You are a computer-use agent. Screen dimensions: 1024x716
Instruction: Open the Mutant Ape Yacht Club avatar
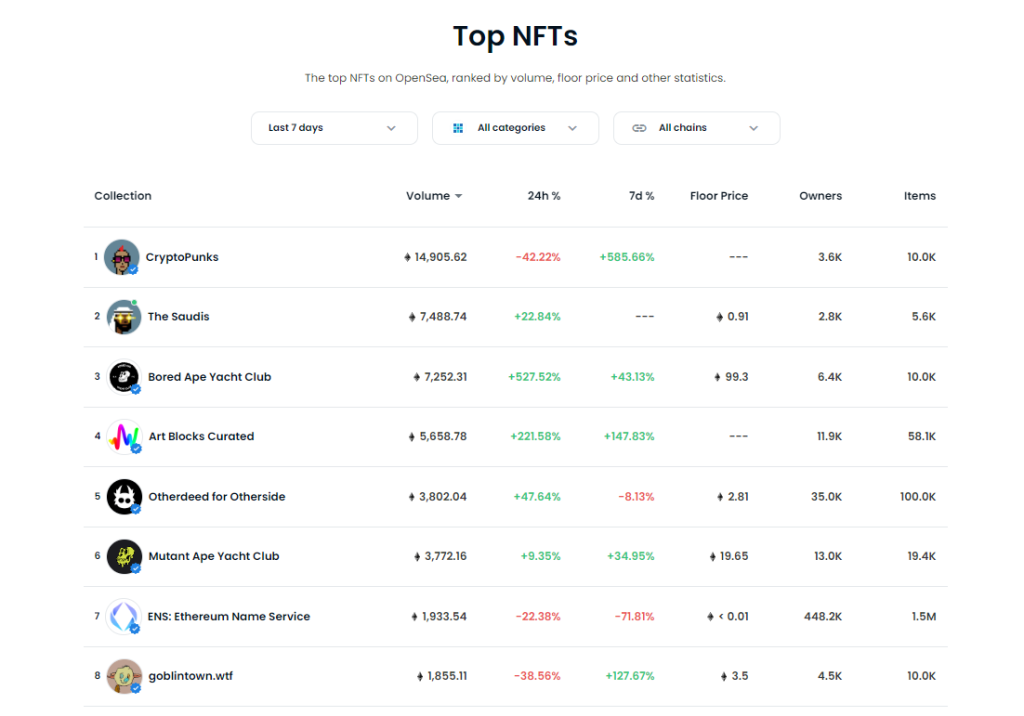[124, 556]
